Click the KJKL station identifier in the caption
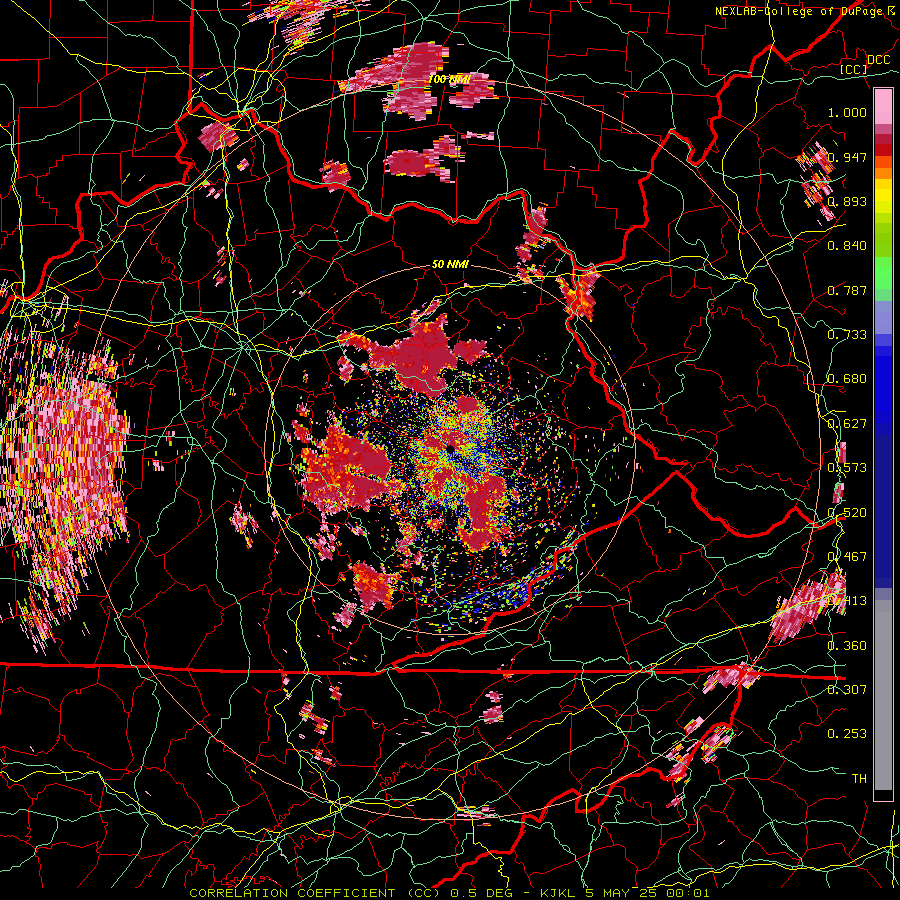 (x=560, y=893)
